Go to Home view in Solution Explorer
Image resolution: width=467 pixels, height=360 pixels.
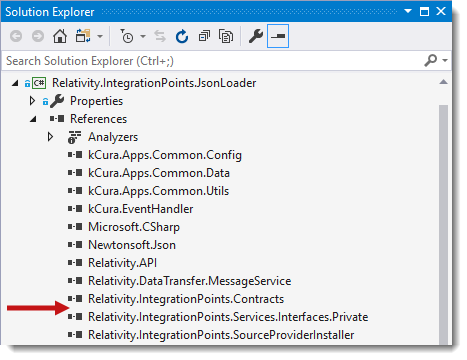pos(60,36)
